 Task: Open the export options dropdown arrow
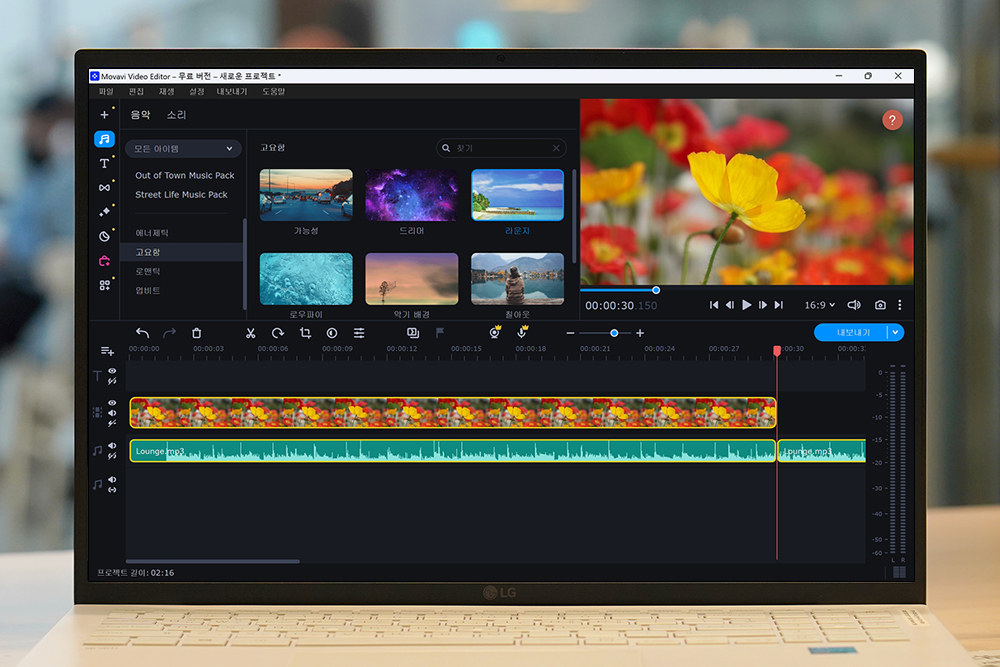pos(895,332)
